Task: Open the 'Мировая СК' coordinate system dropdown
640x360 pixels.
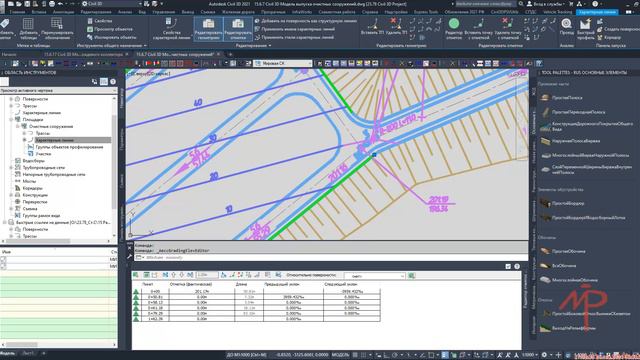Action: coord(283,63)
